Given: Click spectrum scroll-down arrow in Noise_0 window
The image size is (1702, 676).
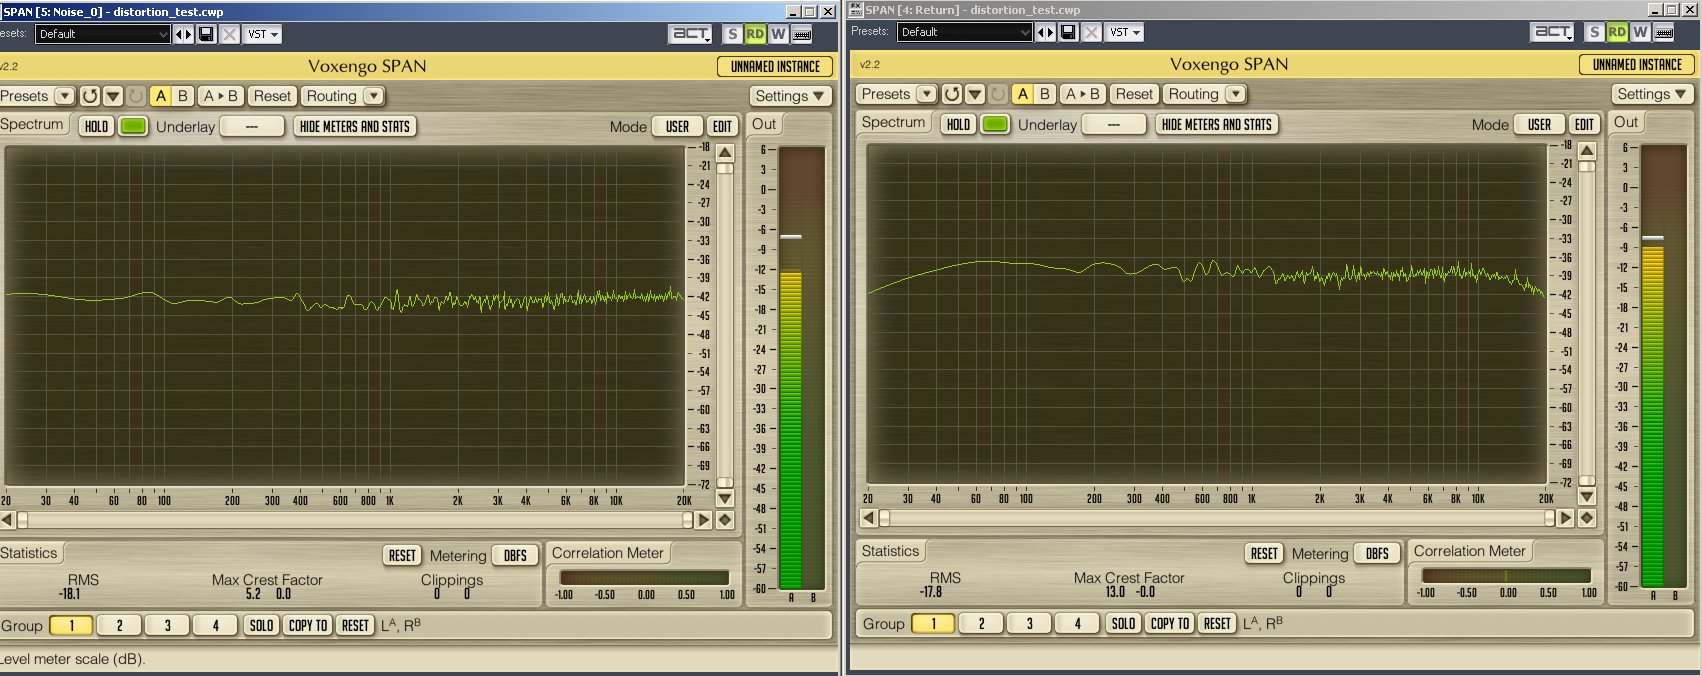Looking at the screenshot, I should click(x=725, y=498).
